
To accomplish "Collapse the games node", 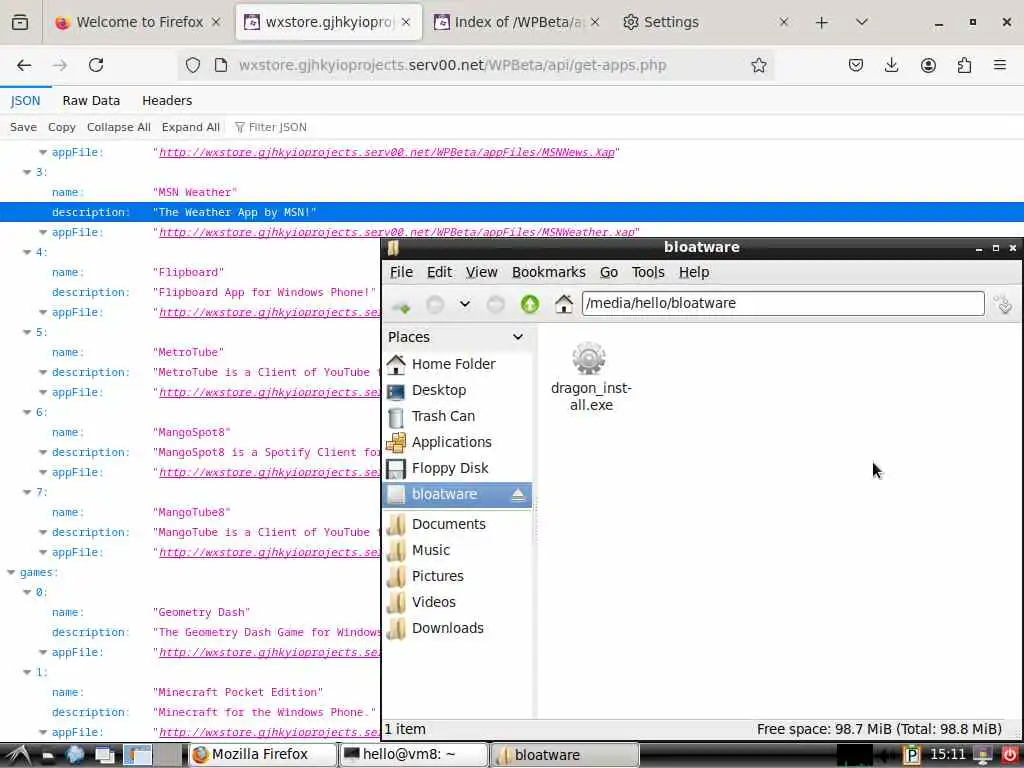I will 11,572.
